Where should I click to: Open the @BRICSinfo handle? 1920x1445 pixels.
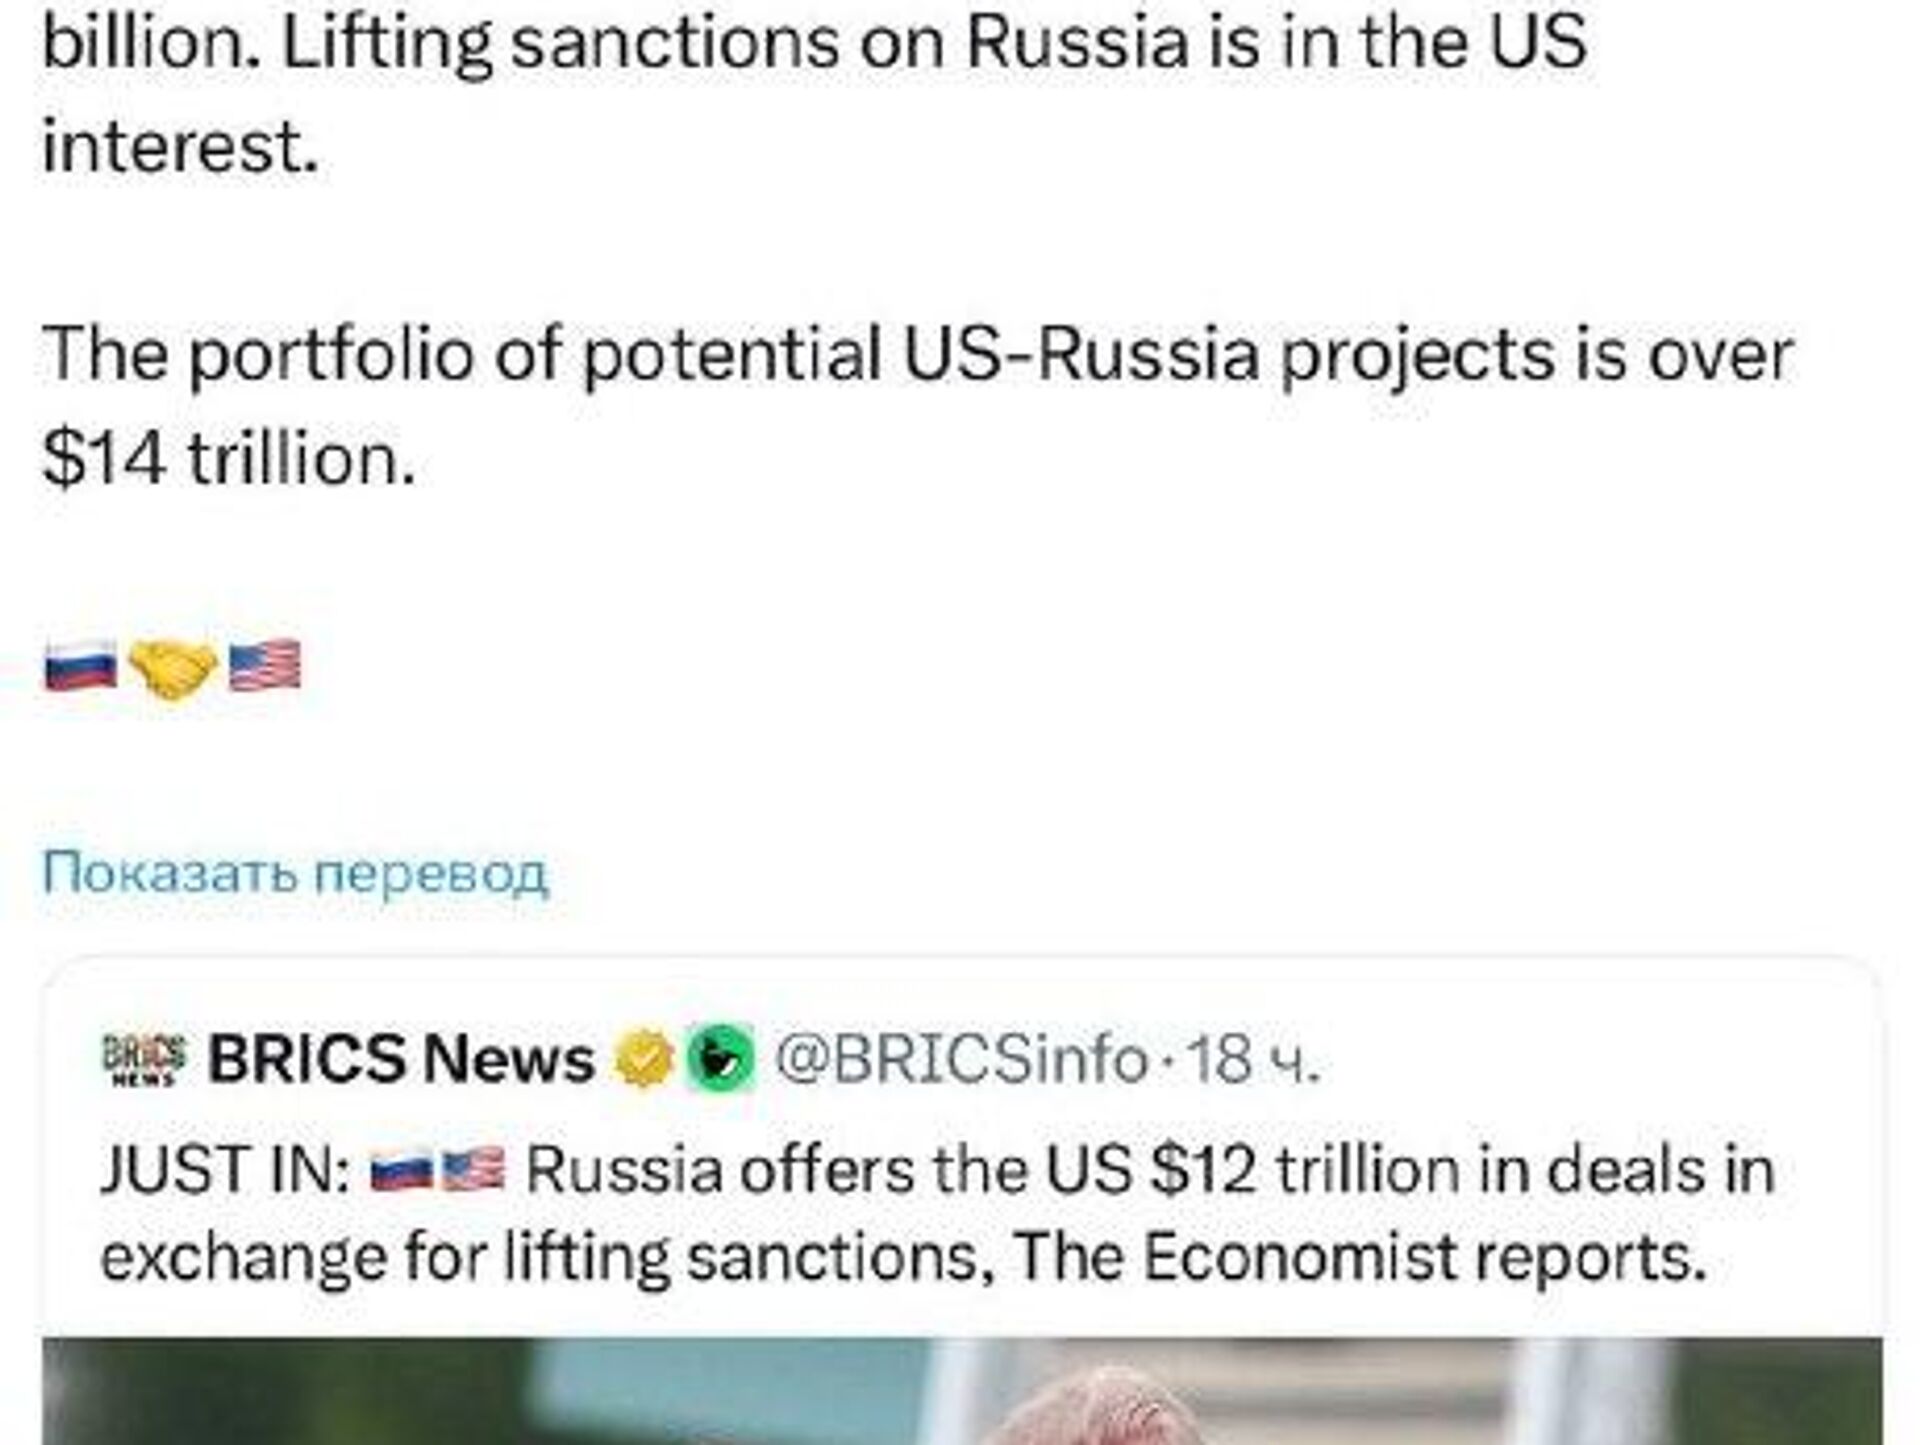pyautogui.click(x=960, y=1059)
